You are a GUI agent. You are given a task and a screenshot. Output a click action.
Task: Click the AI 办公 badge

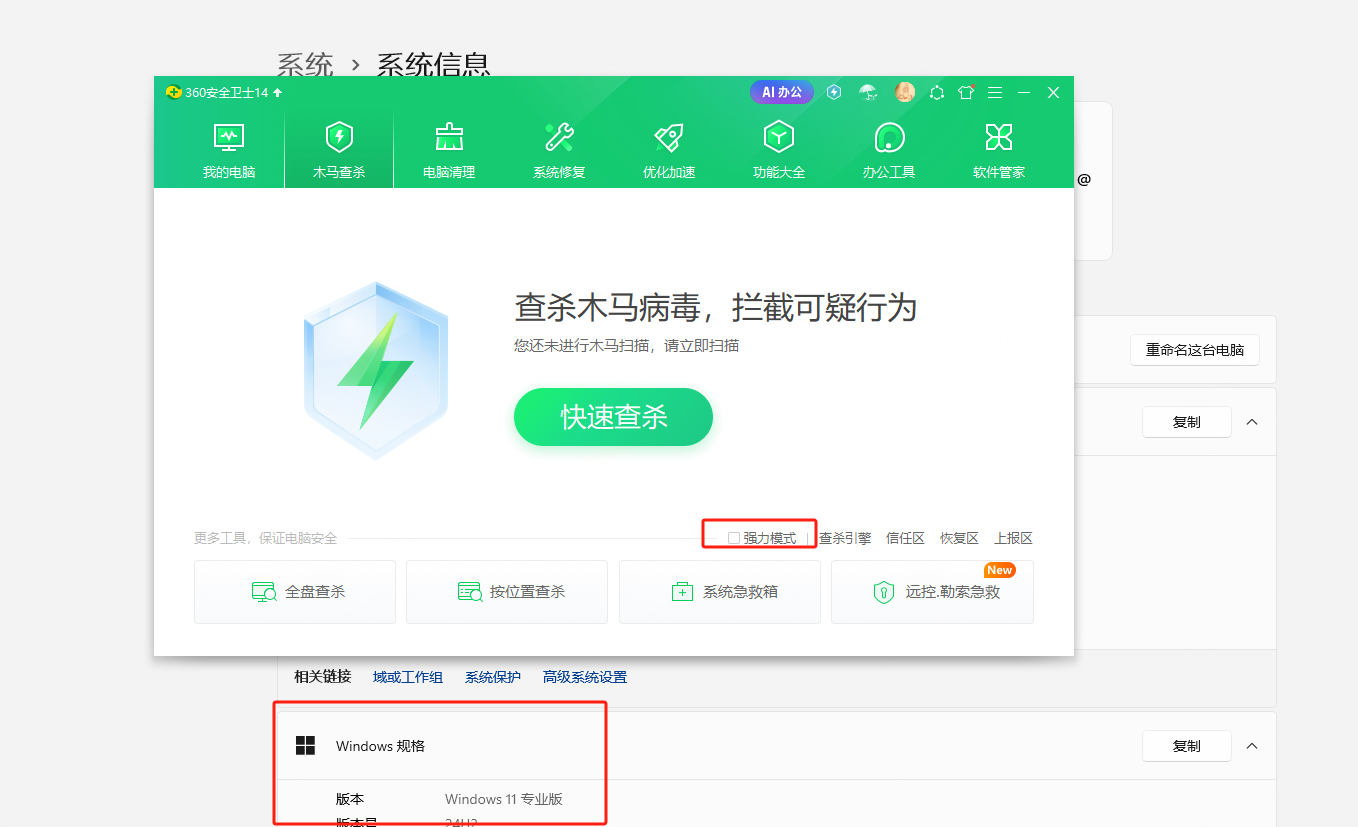pyautogui.click(x=782, y=92)
